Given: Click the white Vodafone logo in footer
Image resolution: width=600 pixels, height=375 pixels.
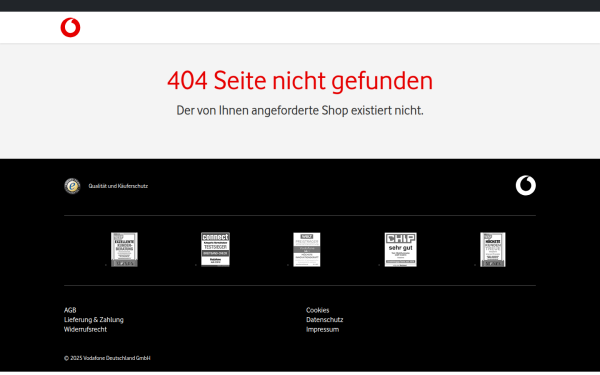Looking at the screenshot, I should click(x=525, y=186).
